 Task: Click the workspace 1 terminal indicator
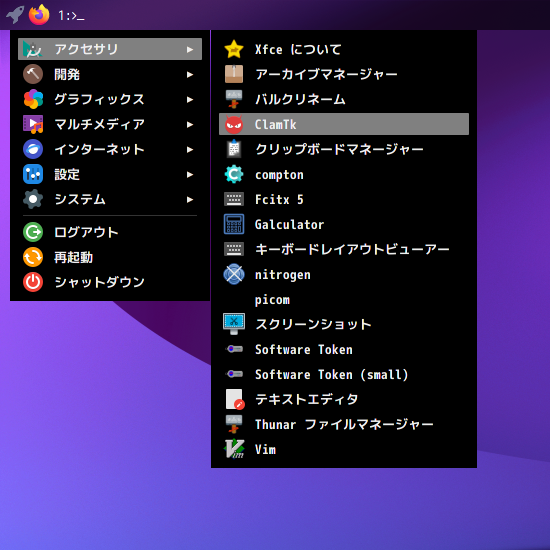click(x=71, y=15)
